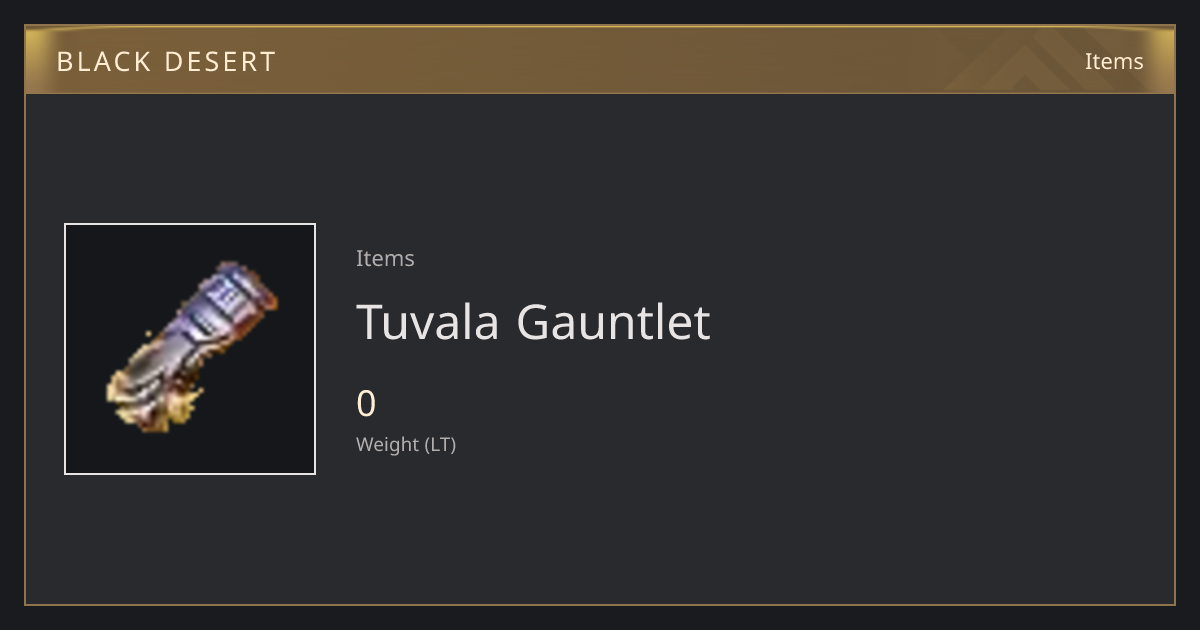The height and width of the screenshot is (630, 1200).
Task: Open the Items tab in header
Action: 1114,61
